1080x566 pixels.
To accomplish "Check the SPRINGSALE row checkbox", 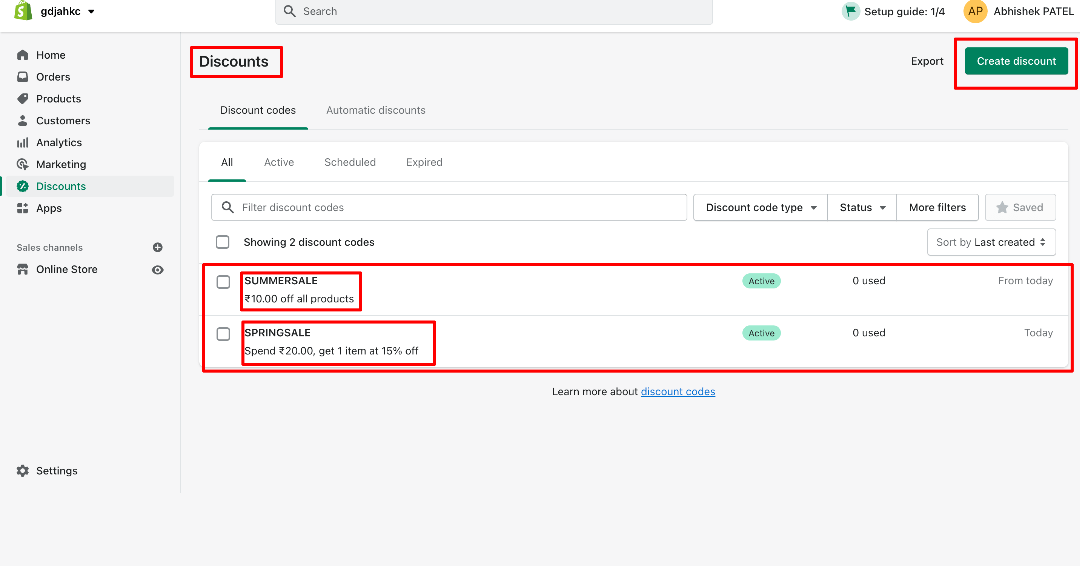I will click(x=223, y=334).
